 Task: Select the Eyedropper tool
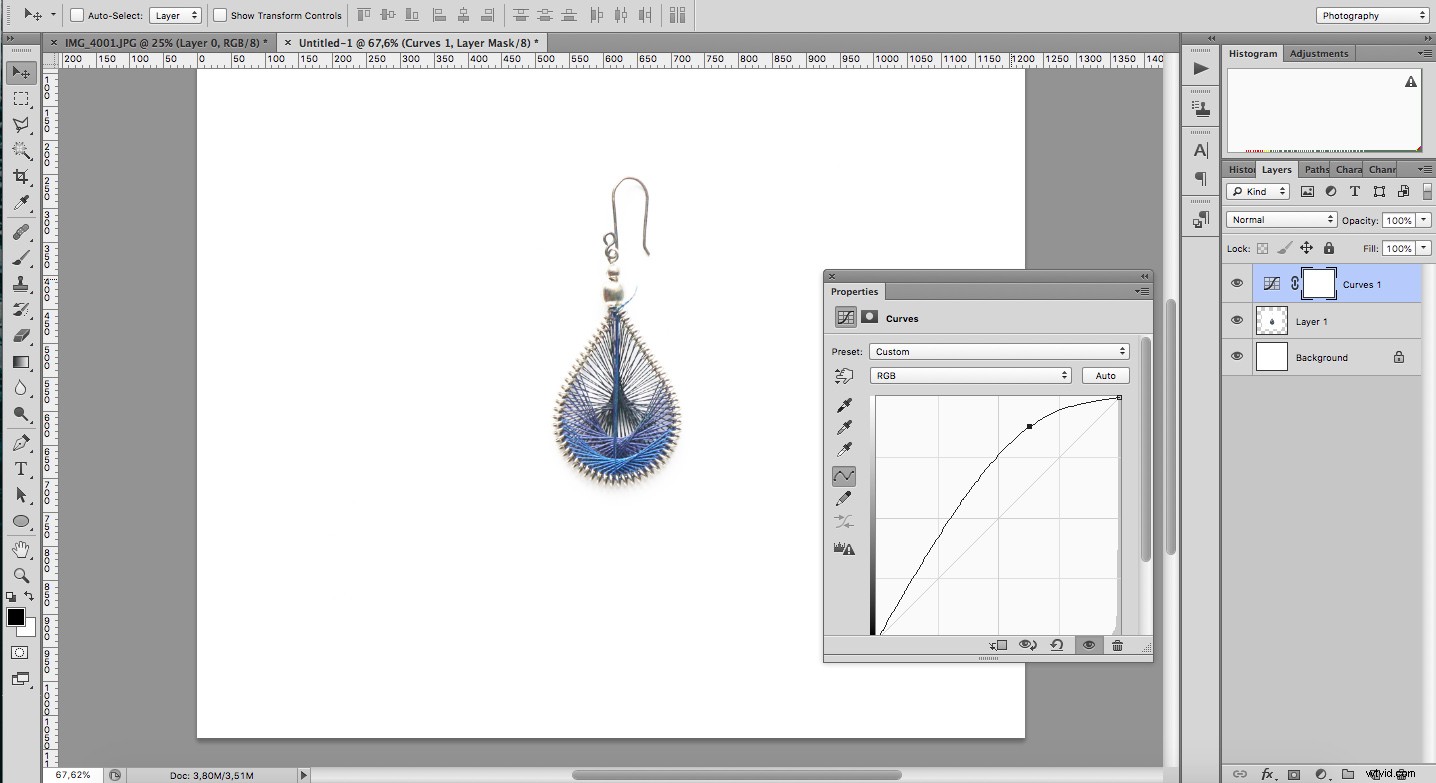[x=20, y=204]
